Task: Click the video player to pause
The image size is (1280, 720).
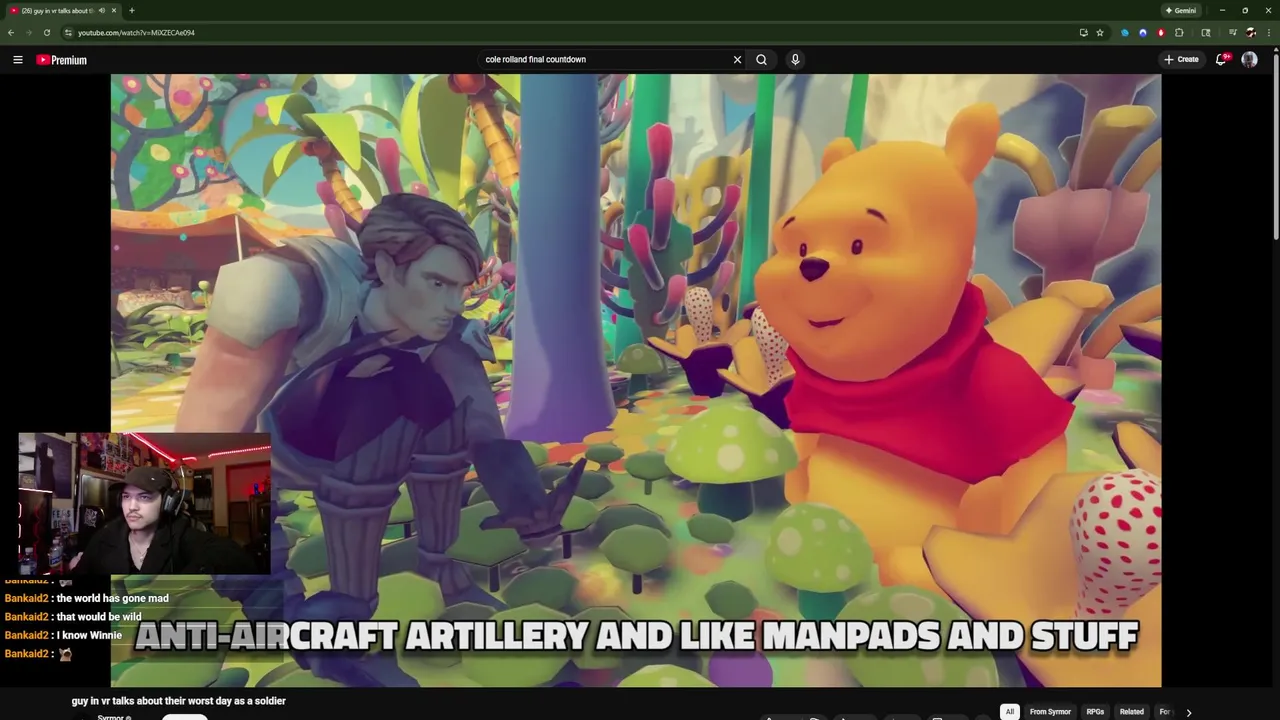Action: (x=636, y=380)
